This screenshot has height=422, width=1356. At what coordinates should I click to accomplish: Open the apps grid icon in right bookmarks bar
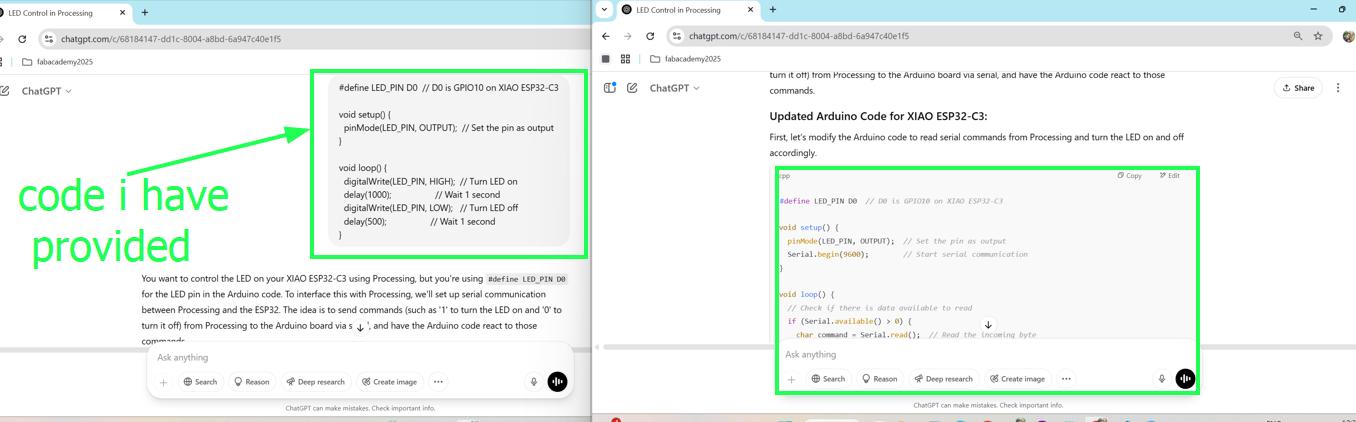[x=626, y=59]
